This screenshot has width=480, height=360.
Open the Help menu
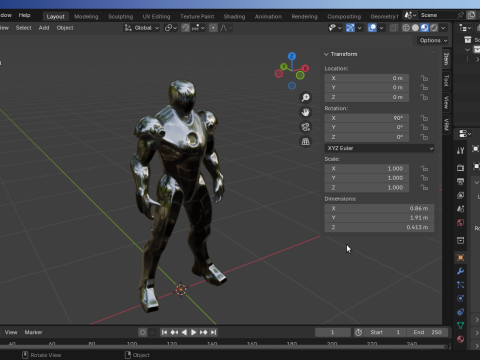tap(24, 15)
